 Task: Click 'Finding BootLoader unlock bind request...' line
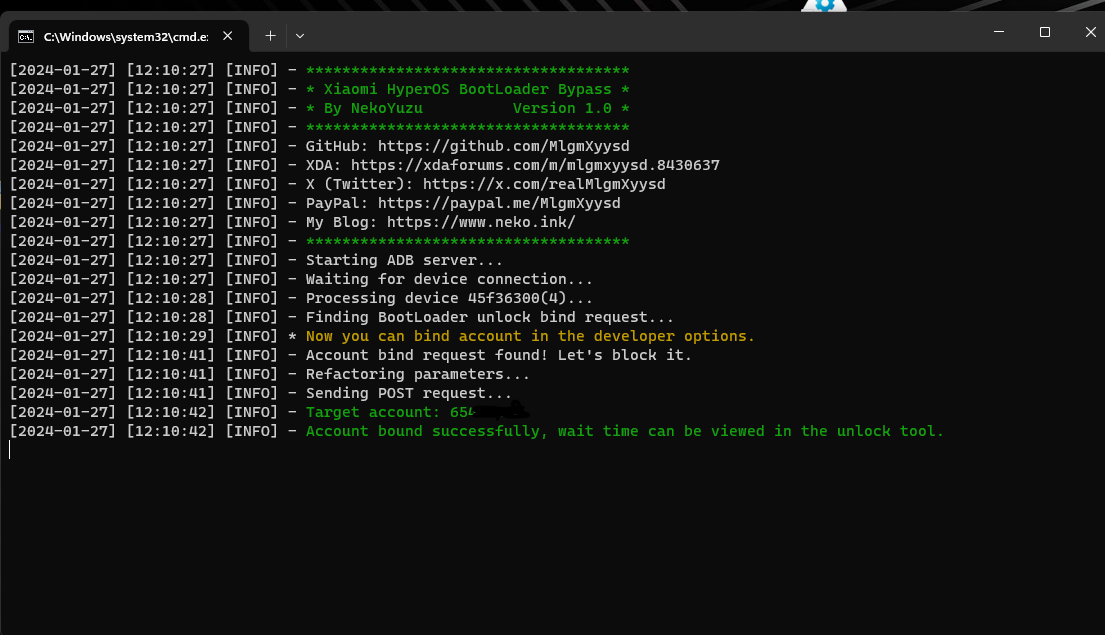[x=490, y=318]
